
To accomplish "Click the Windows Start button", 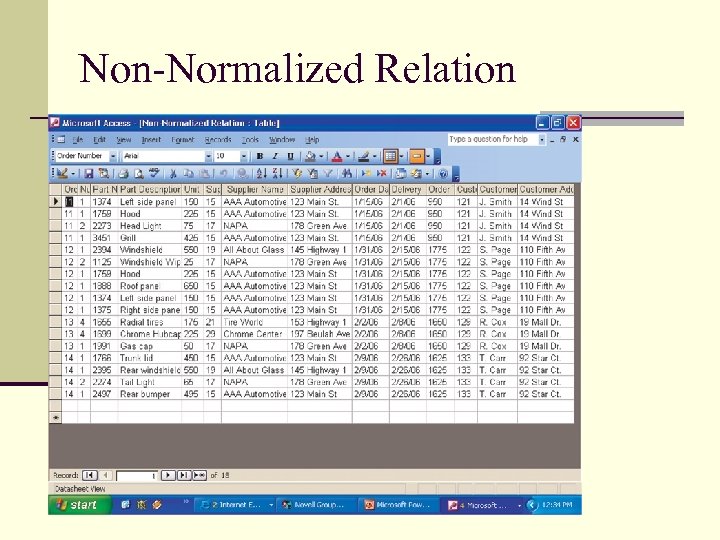I will click(79, 505).
